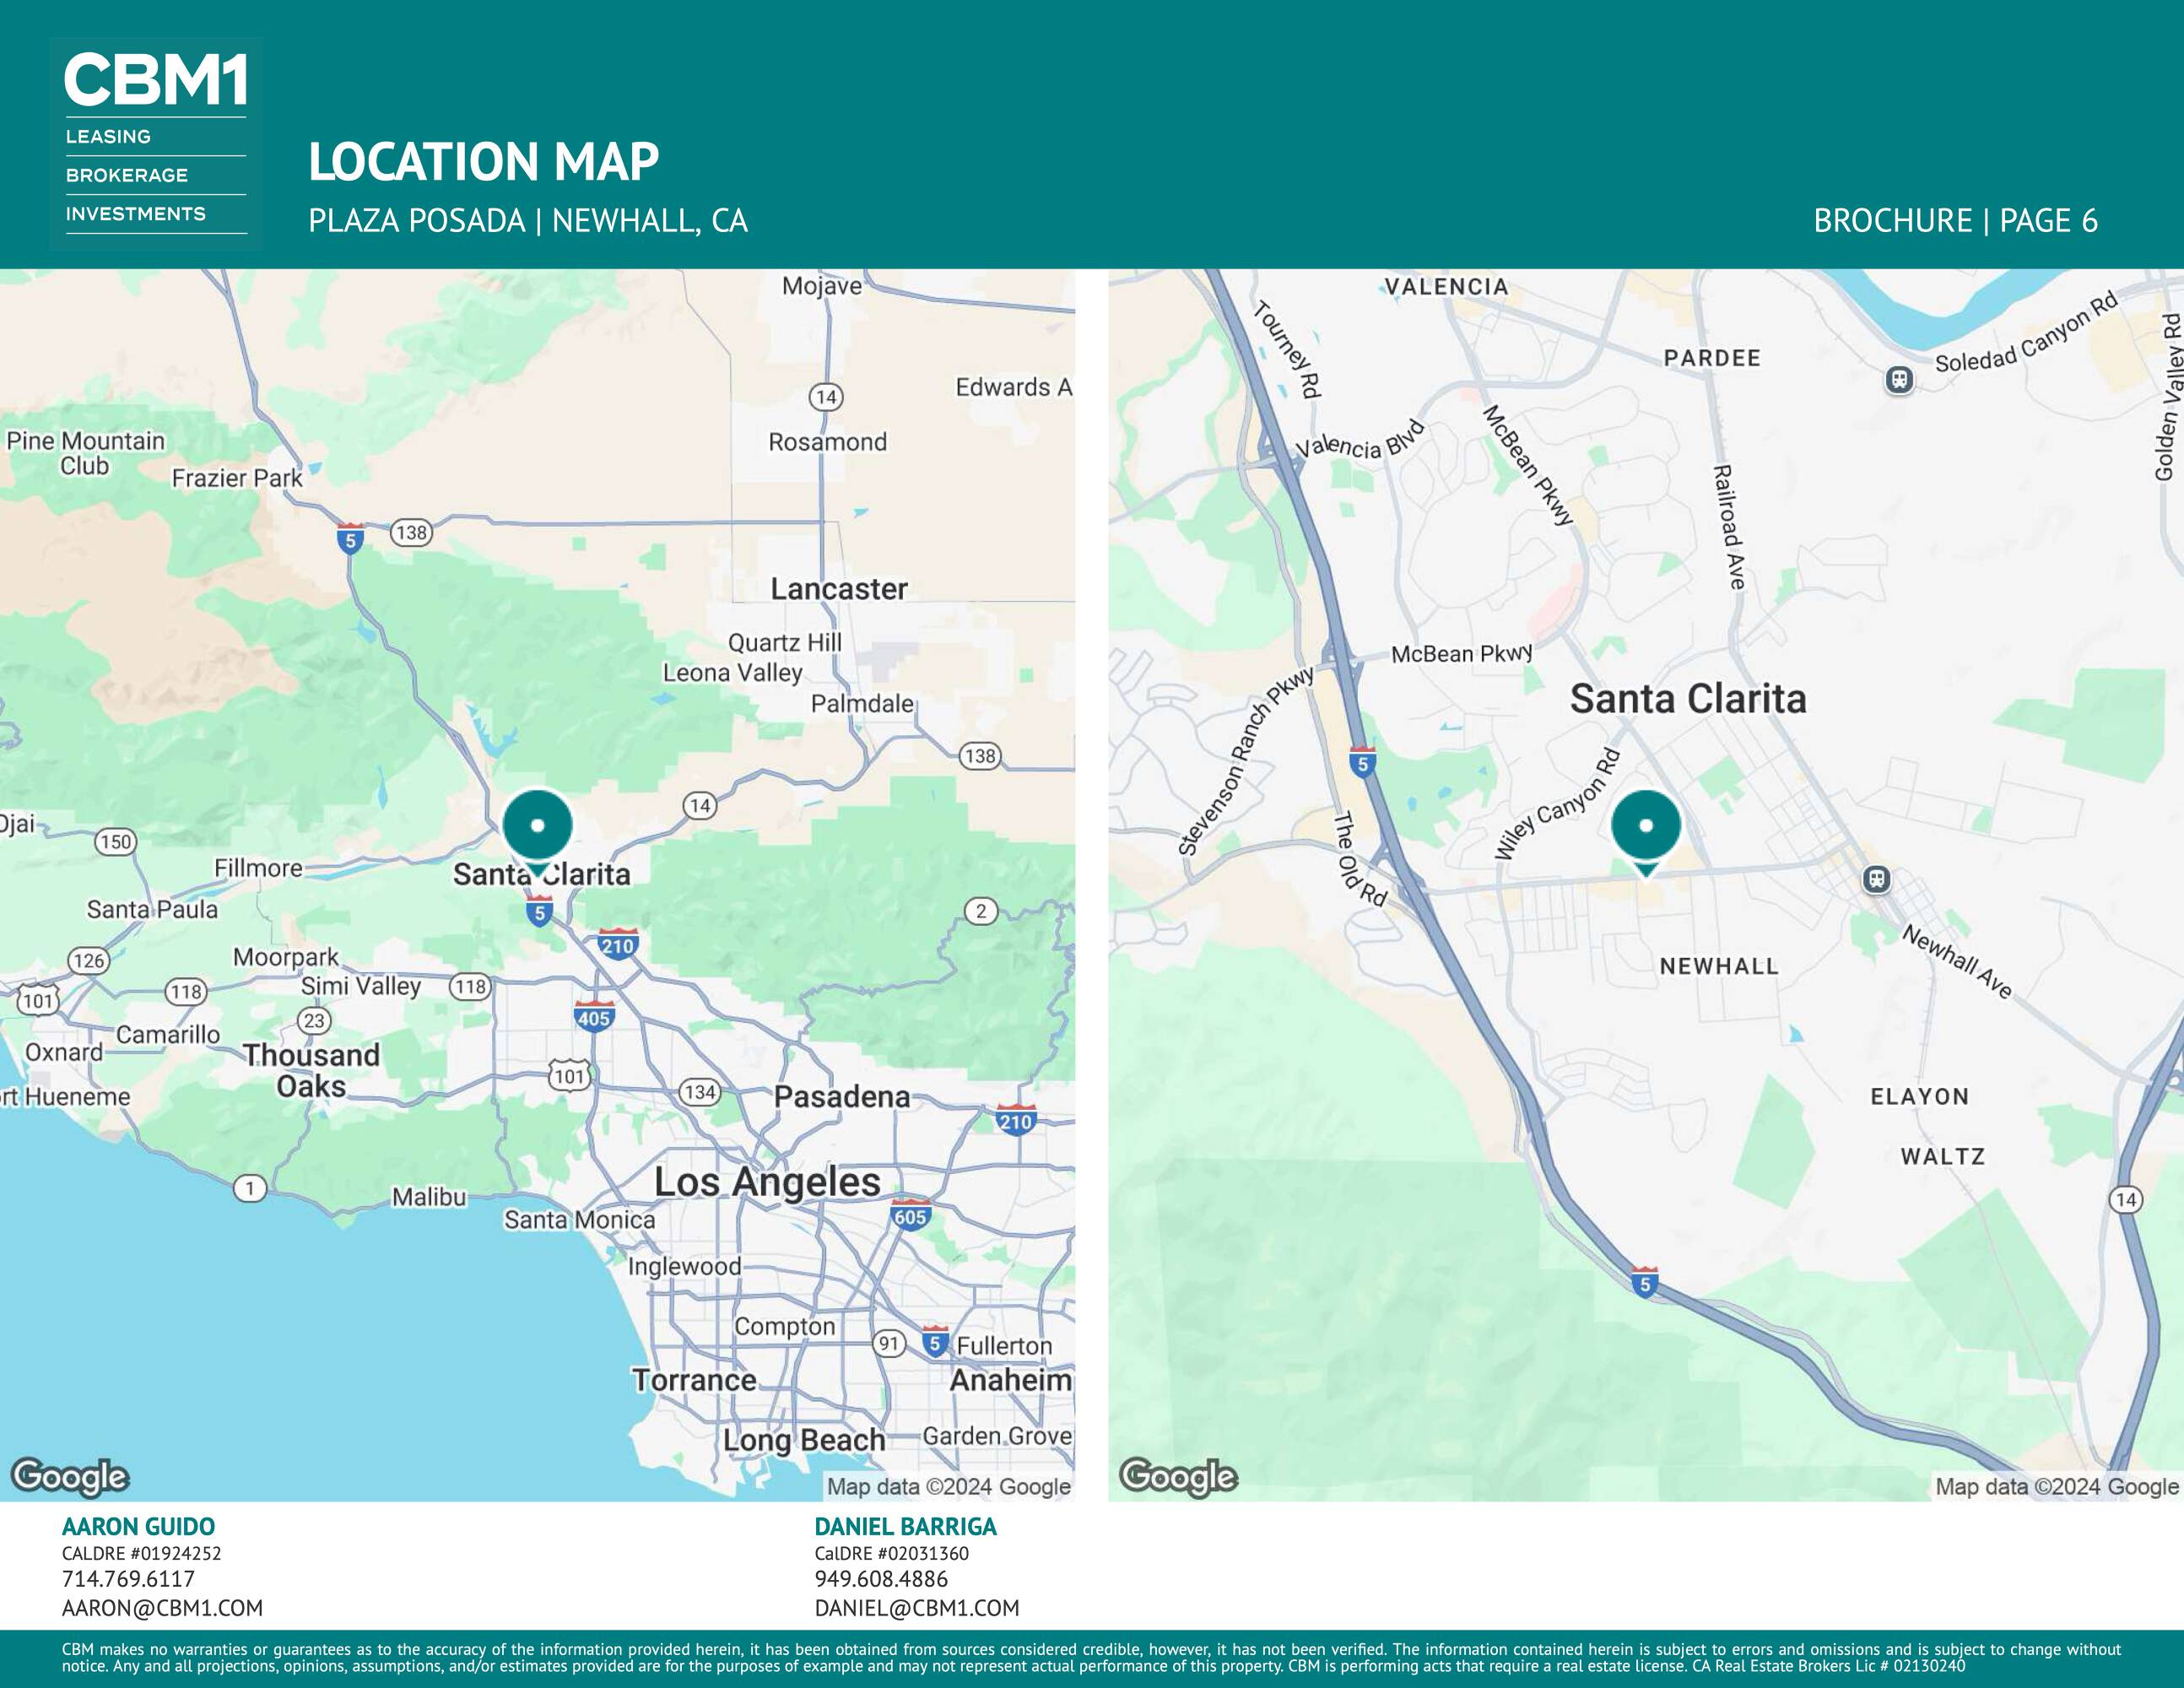This screenshot has height=1688, width=2184.
Task: Click email link AARON@CBM1.COM
Action: [x=162, y=1608]
